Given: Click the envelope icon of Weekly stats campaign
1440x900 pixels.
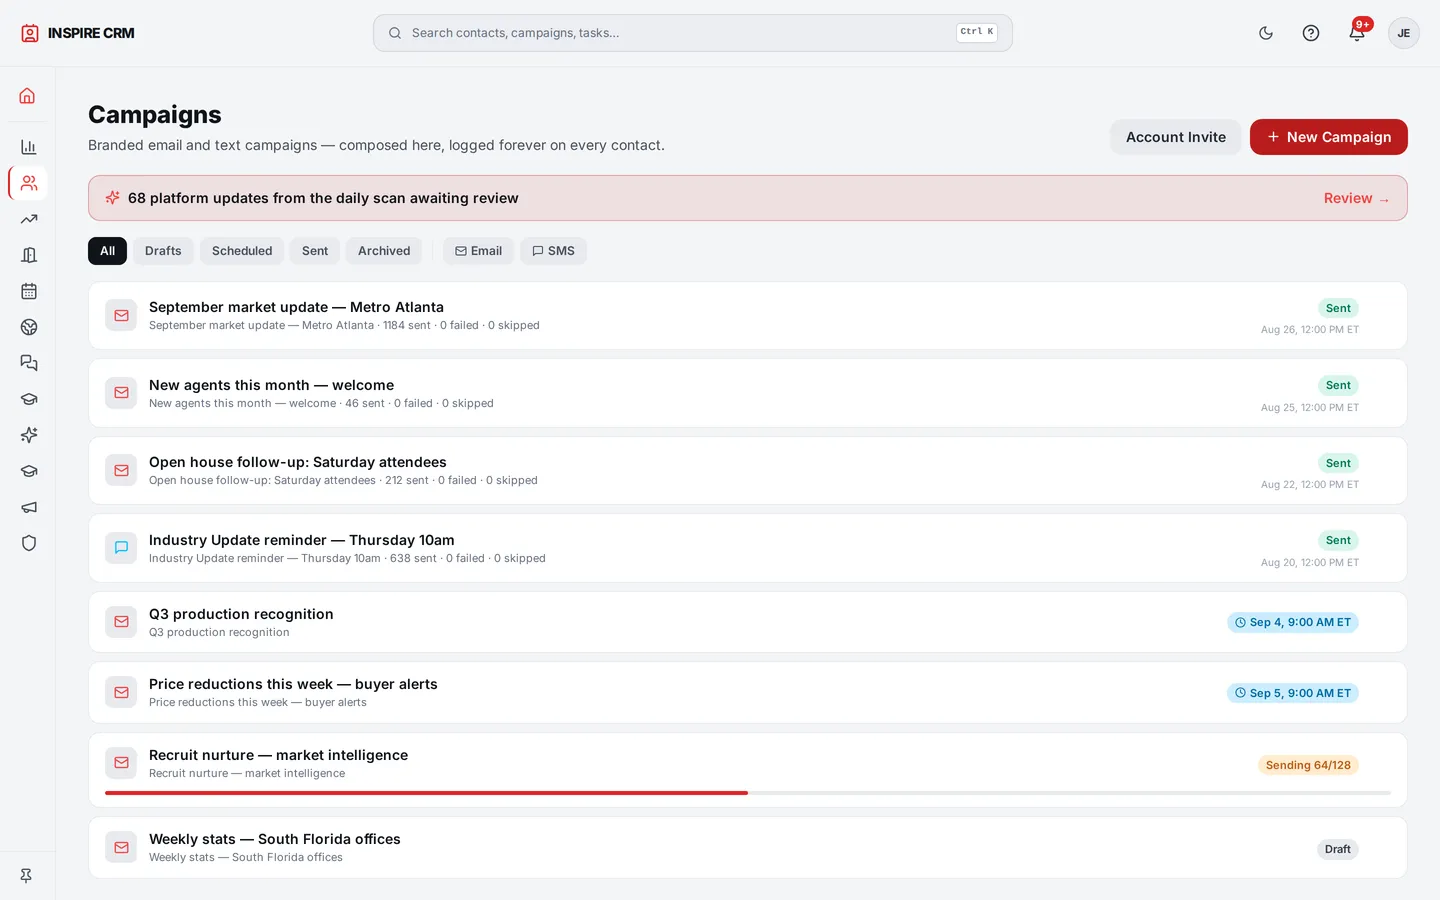Looking at the screenshot, I should click(x=121, y=848).
